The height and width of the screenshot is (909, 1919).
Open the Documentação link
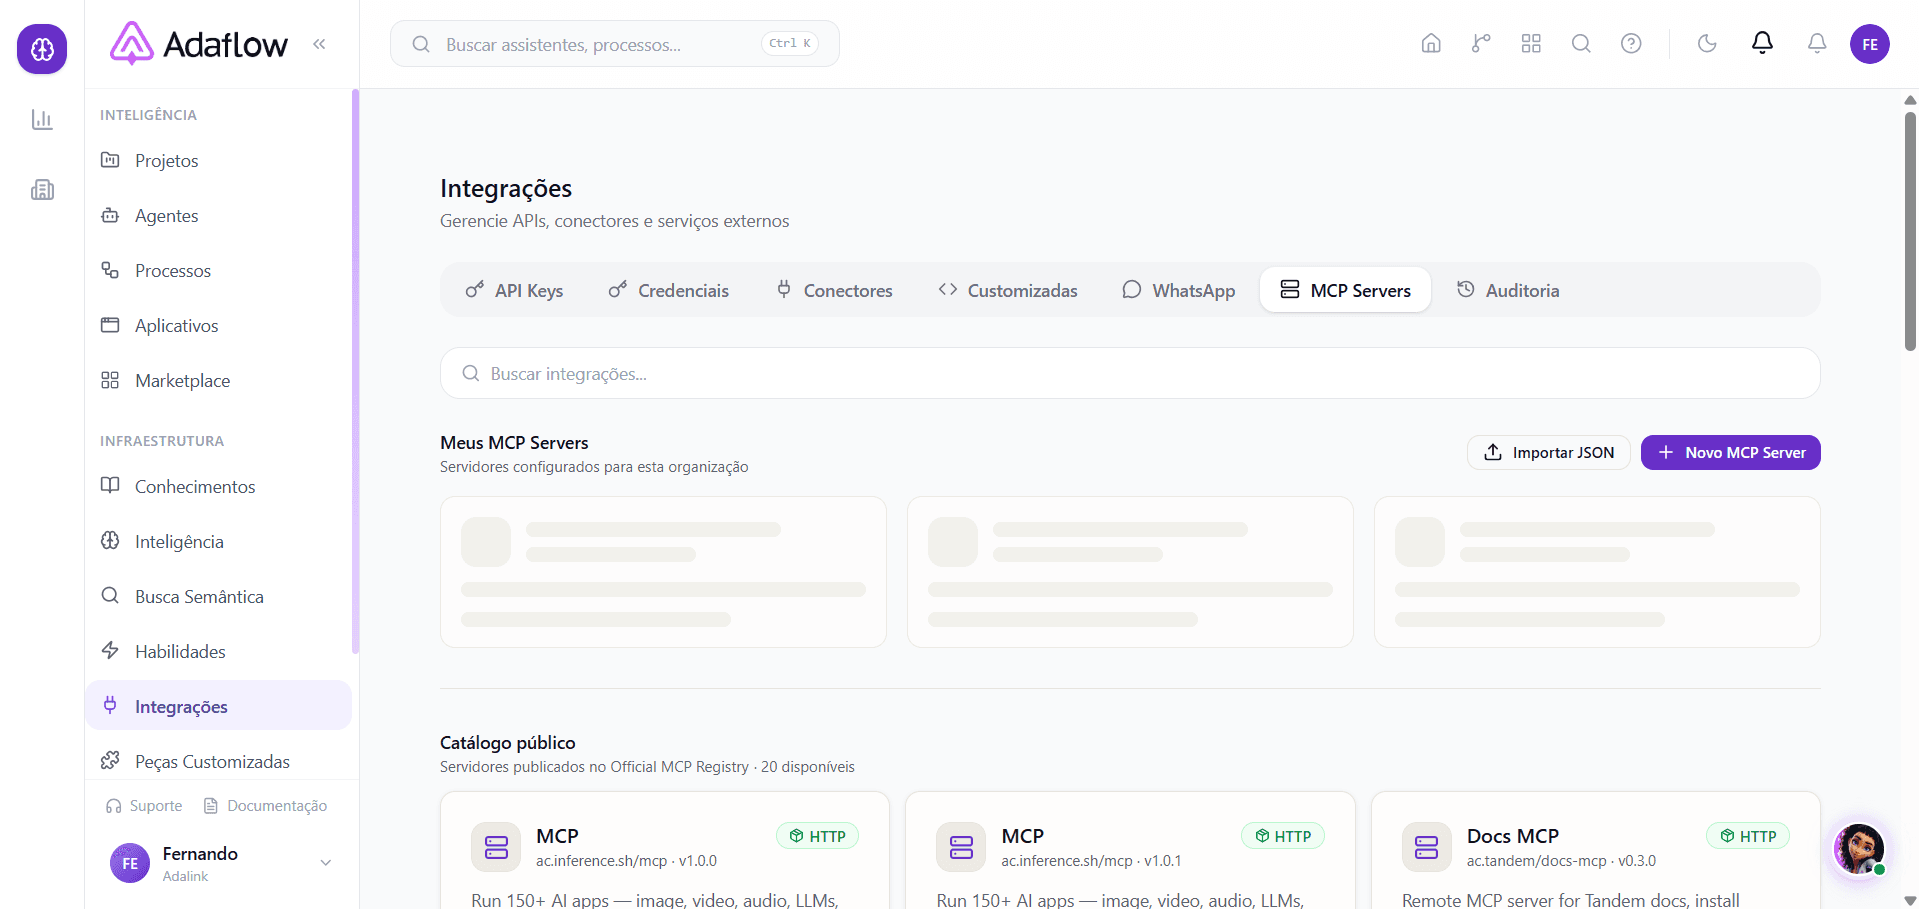pos(265,806)
